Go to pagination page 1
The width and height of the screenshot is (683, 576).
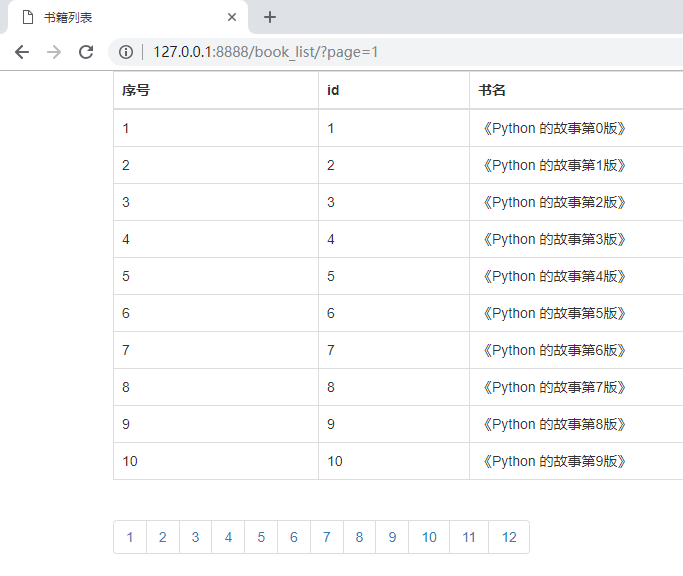[x=130, y=537]
